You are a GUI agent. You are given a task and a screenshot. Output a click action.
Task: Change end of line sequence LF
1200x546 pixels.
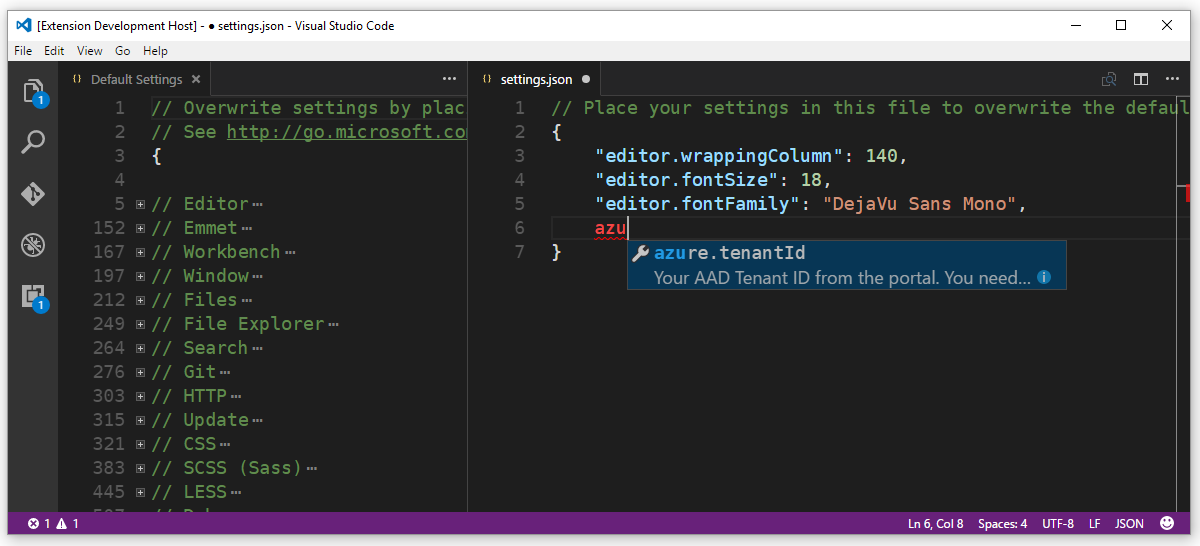(1094, 523)
